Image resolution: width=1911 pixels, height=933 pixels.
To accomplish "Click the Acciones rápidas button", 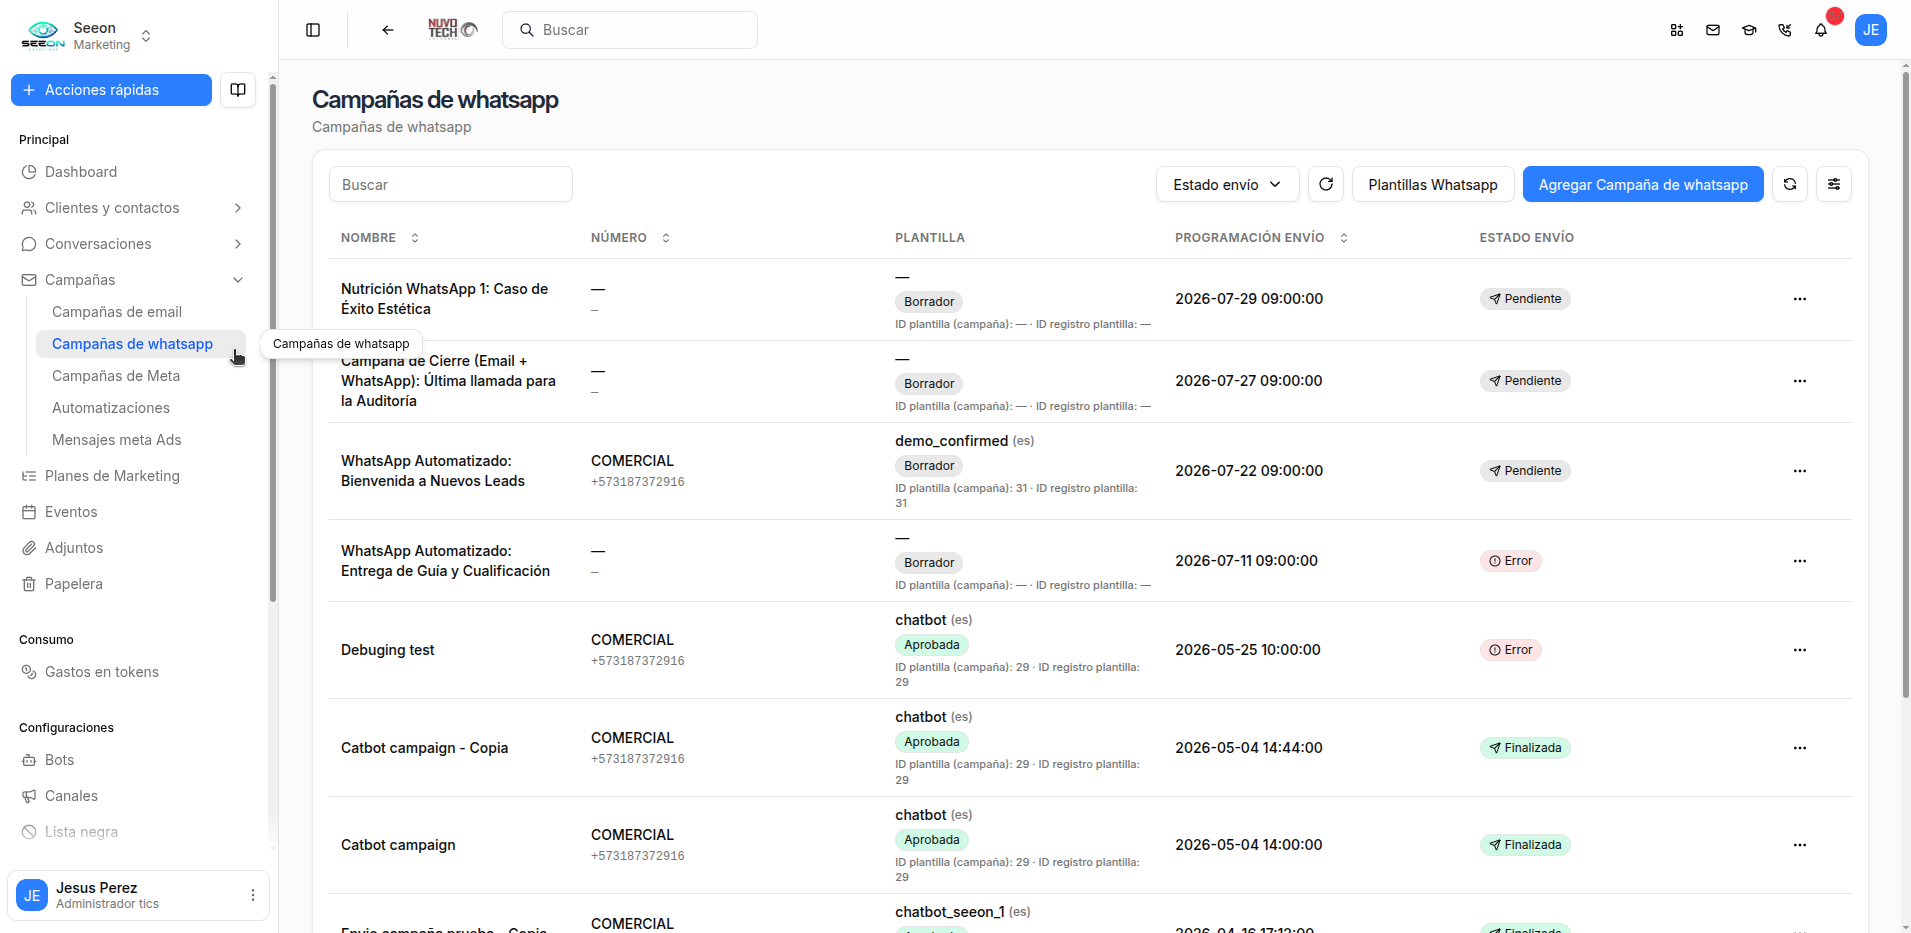I will pos(111,90).
